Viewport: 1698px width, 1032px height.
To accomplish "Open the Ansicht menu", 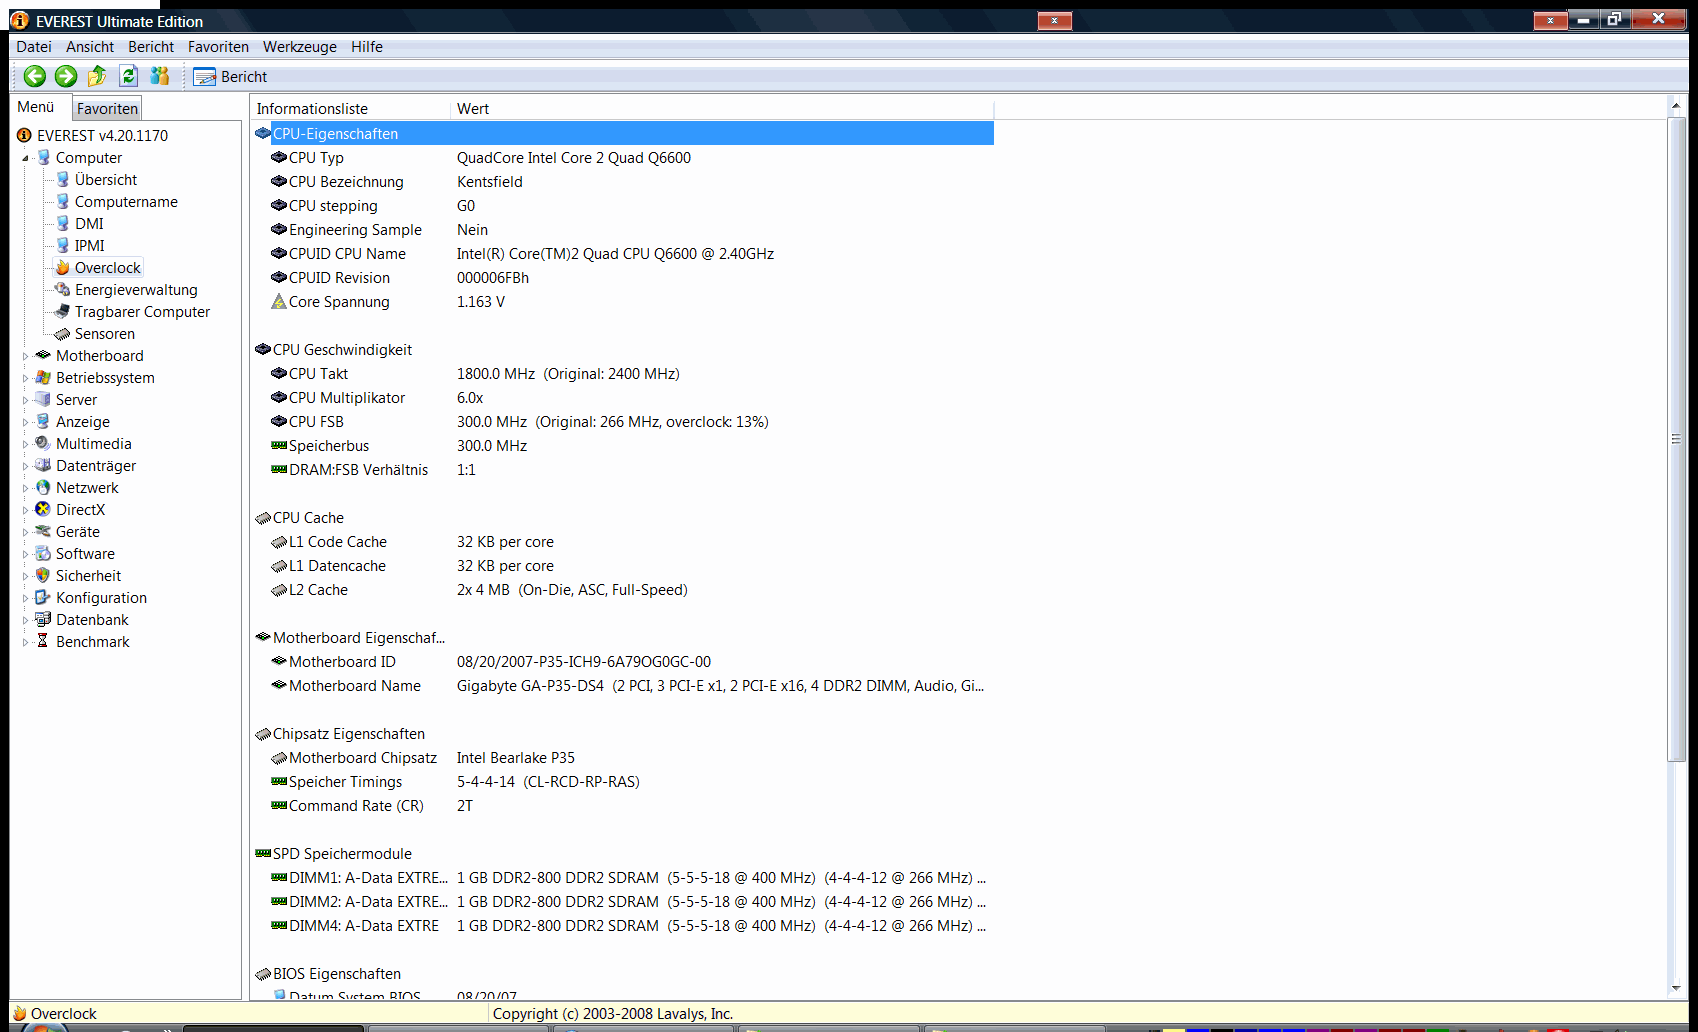I will 90,47.
